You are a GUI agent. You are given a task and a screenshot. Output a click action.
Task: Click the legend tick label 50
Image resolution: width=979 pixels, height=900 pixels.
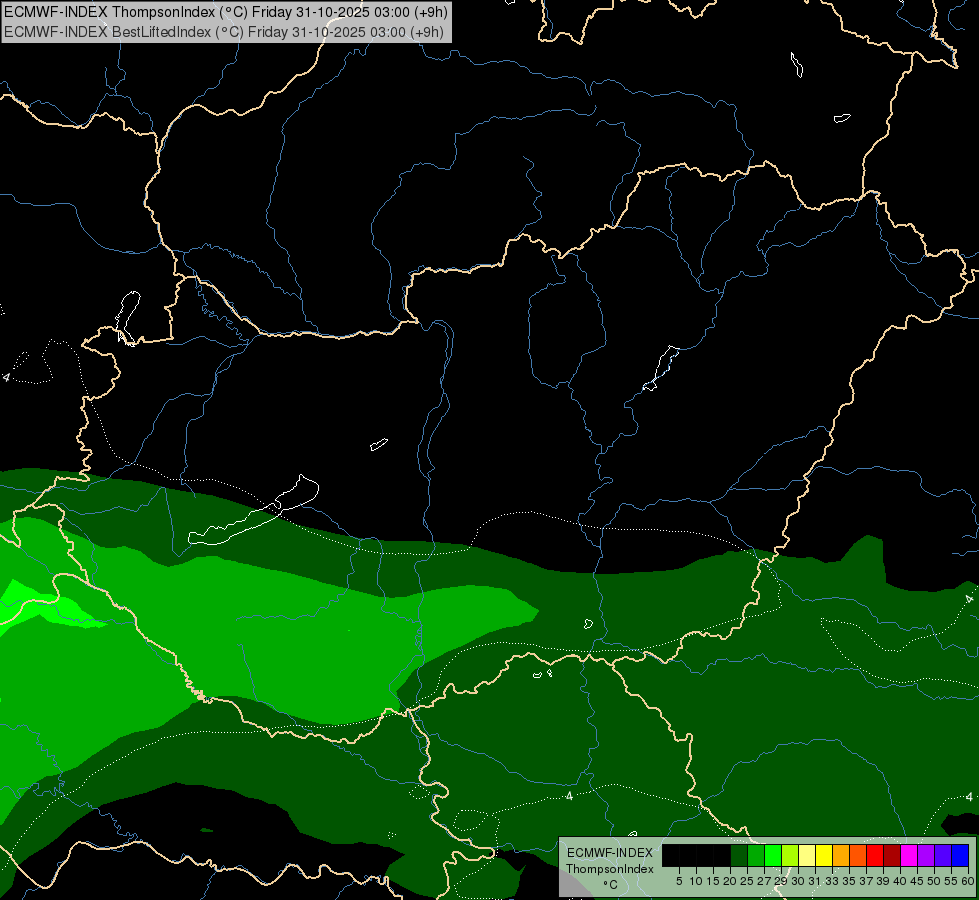934,881
